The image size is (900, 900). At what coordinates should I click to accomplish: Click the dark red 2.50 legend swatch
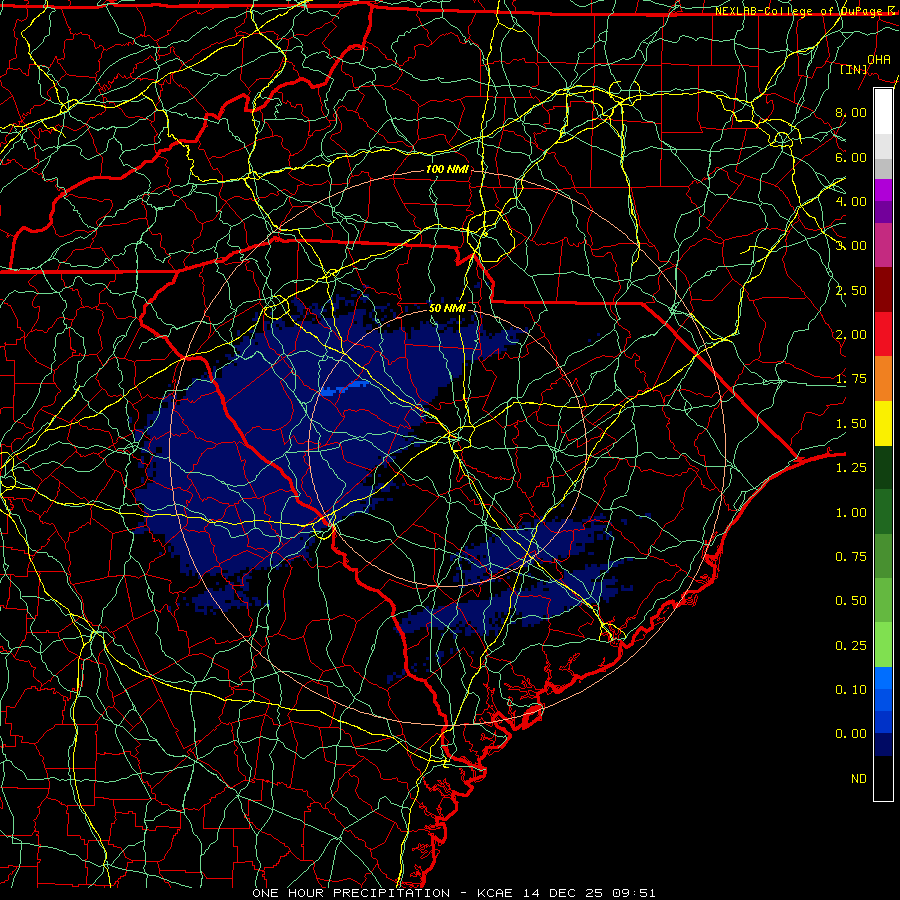(883, 290)
